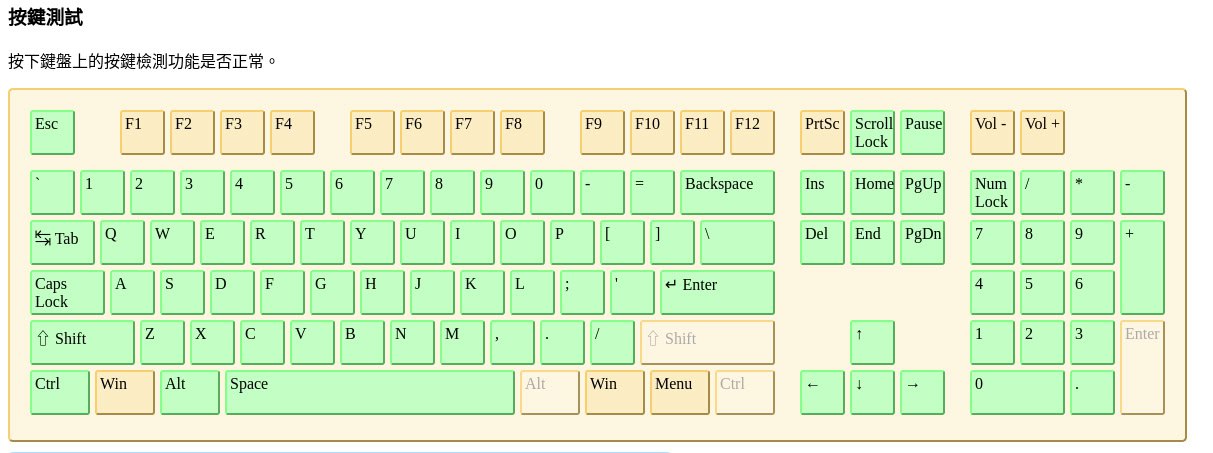Click the Backspace key
Screen dimensions: 1213x453
(727, 192)
